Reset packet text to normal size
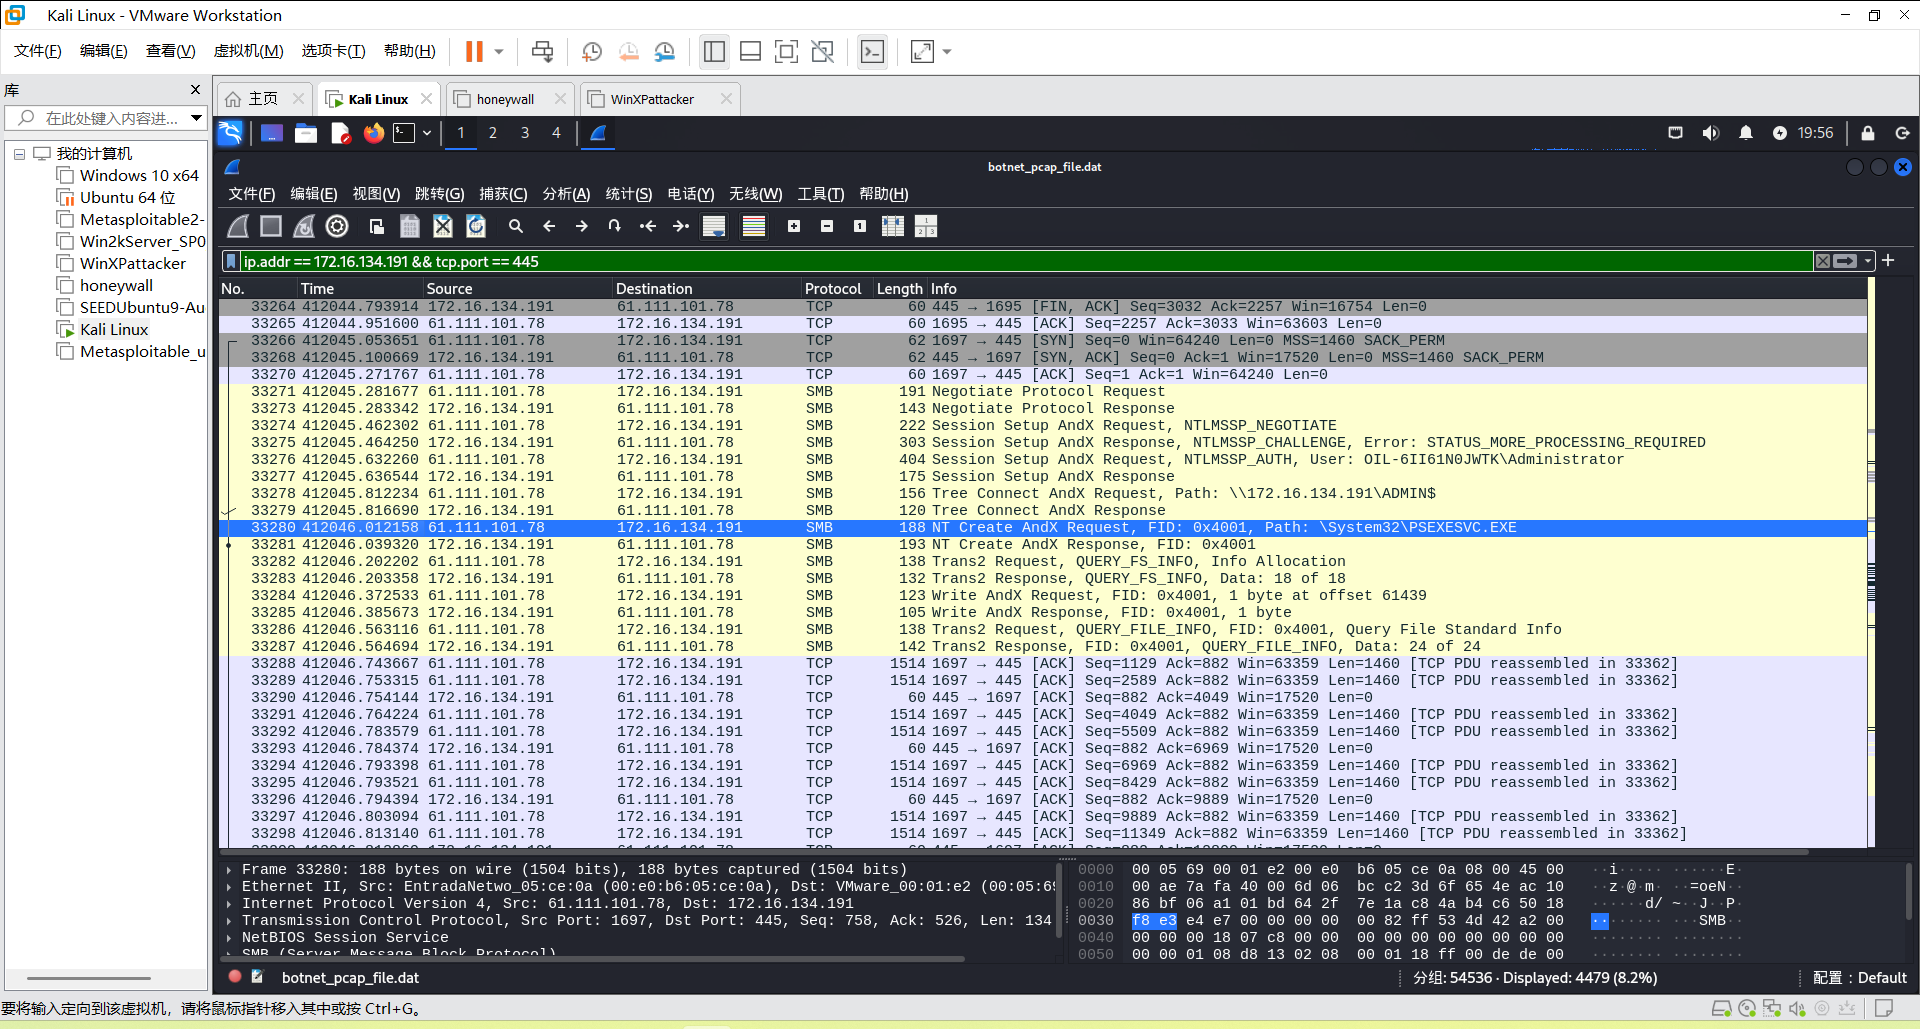 coord(860,226)
